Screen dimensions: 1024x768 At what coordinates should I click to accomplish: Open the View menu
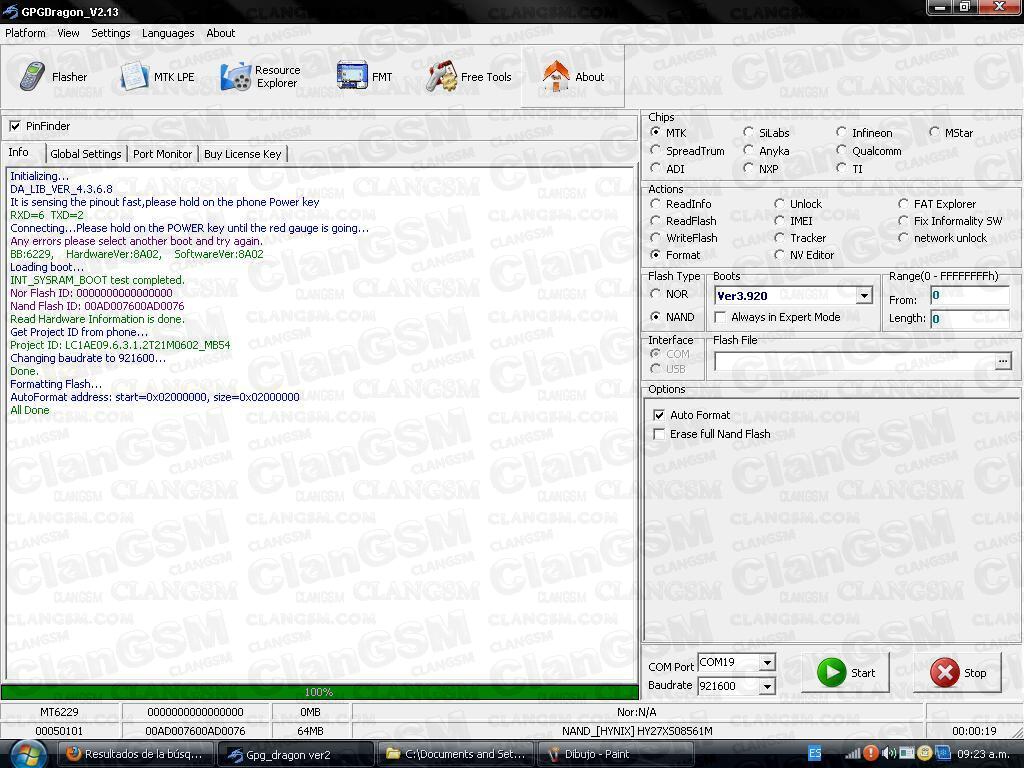68,33
